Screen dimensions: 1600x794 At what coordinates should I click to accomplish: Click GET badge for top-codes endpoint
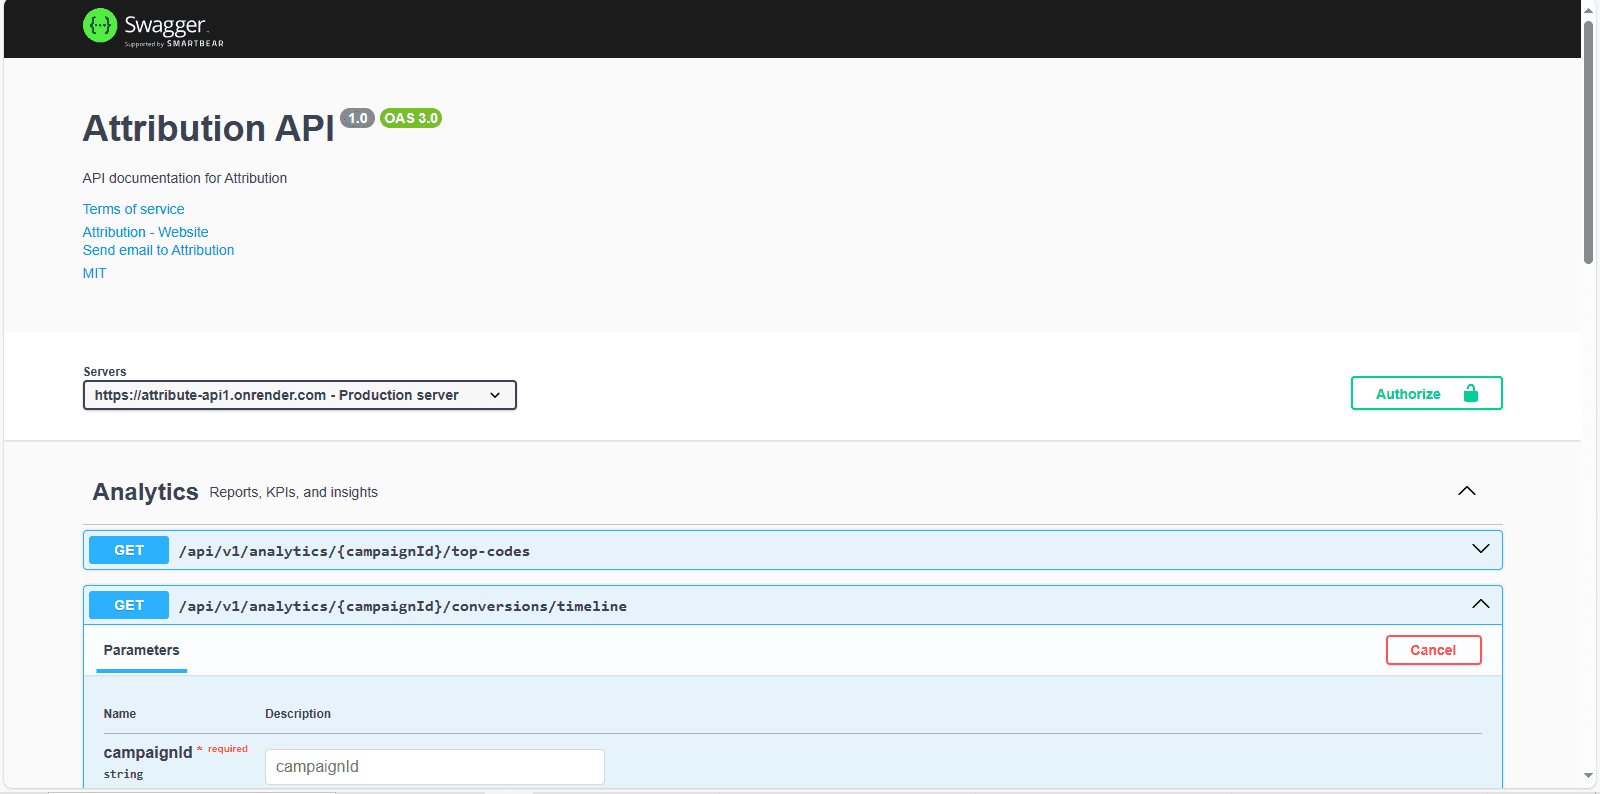coord(129,550)
